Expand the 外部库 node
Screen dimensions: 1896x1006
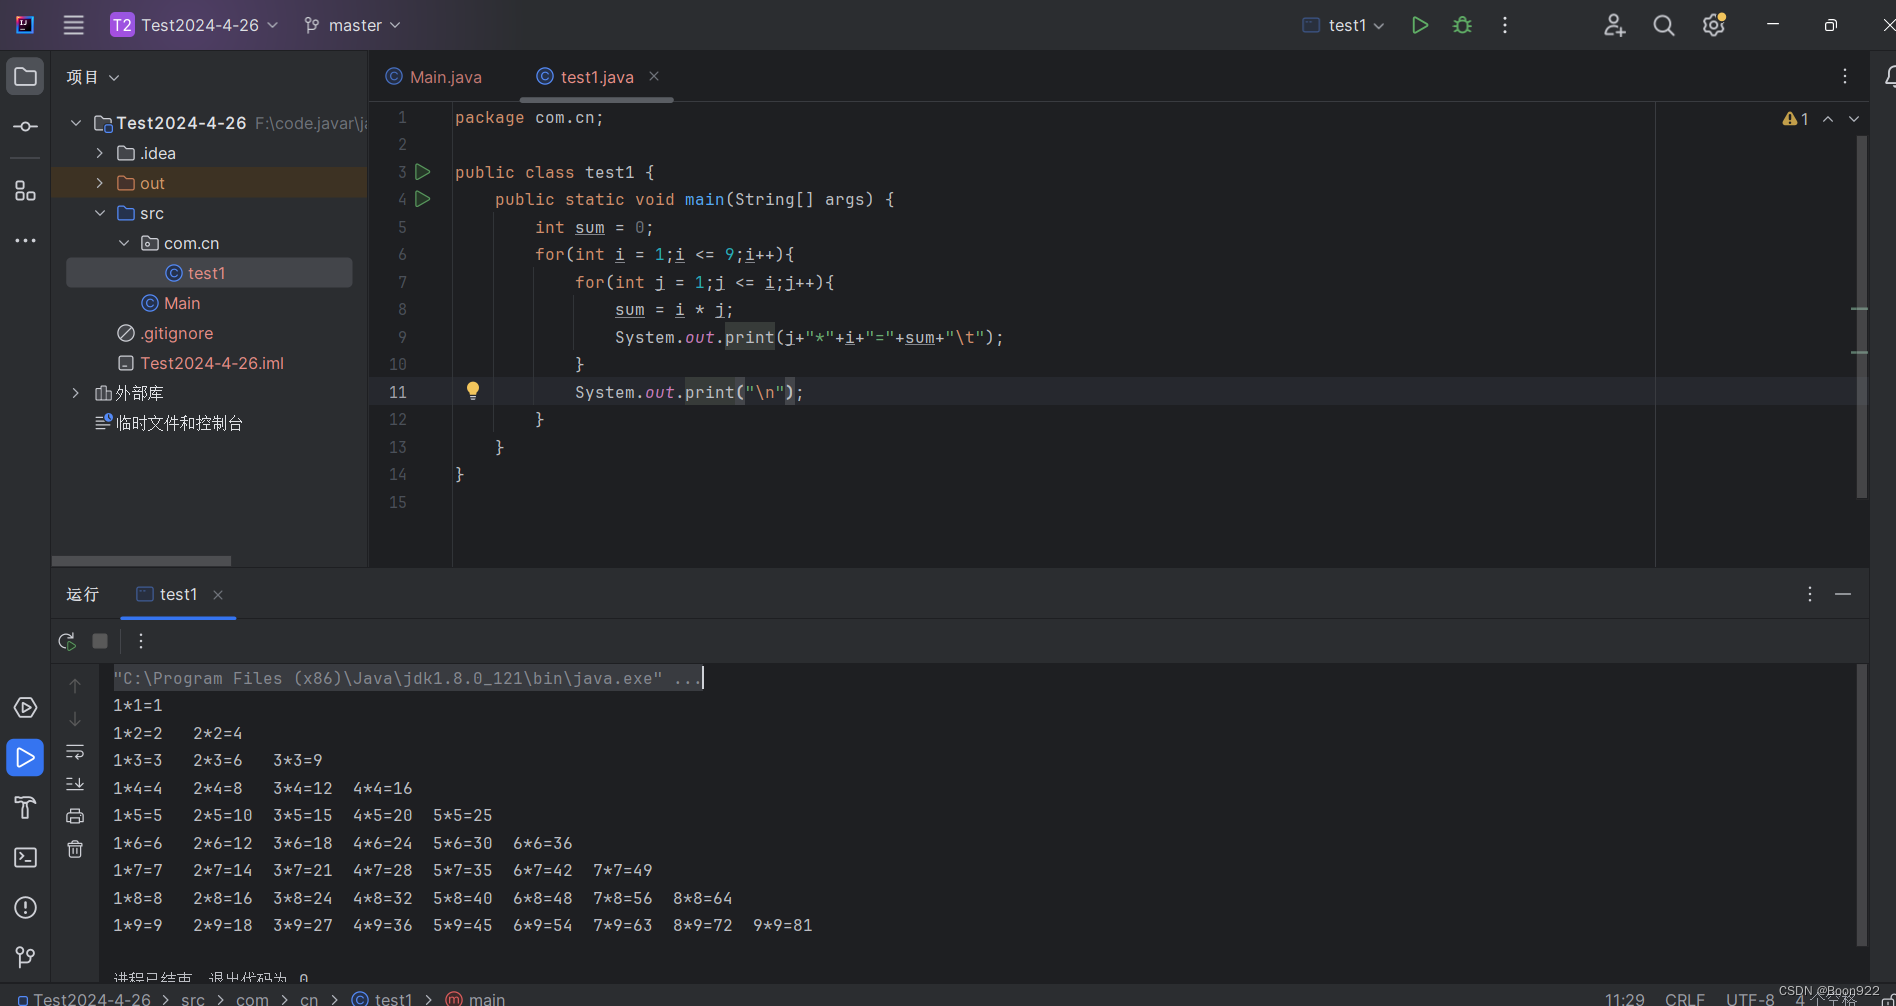pyautogui.click(x=76, y=393)
